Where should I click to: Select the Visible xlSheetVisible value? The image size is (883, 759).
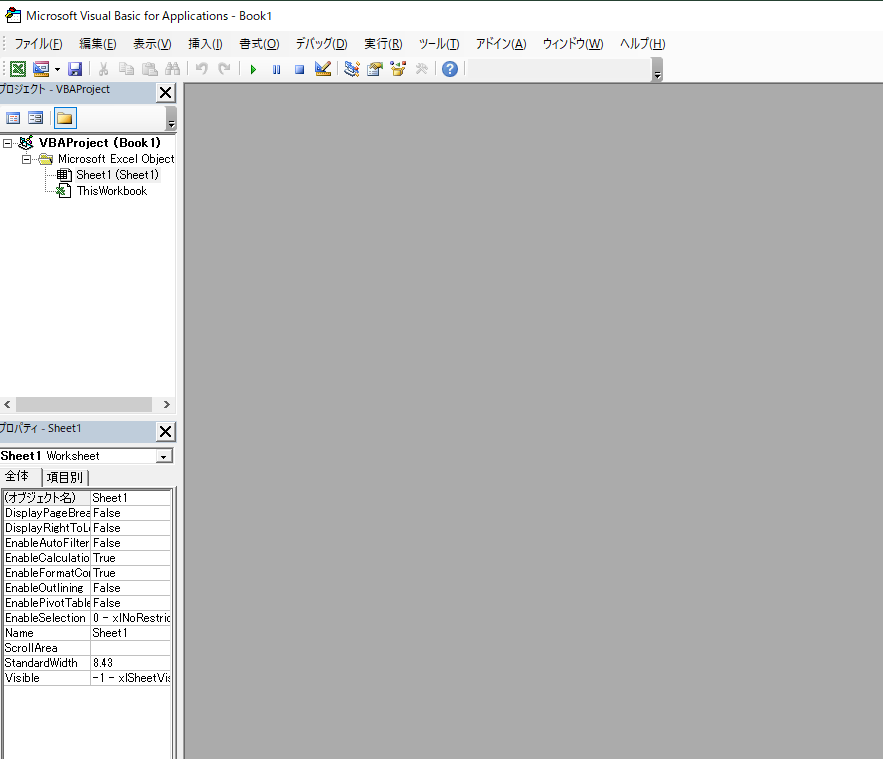click(131, 678)
